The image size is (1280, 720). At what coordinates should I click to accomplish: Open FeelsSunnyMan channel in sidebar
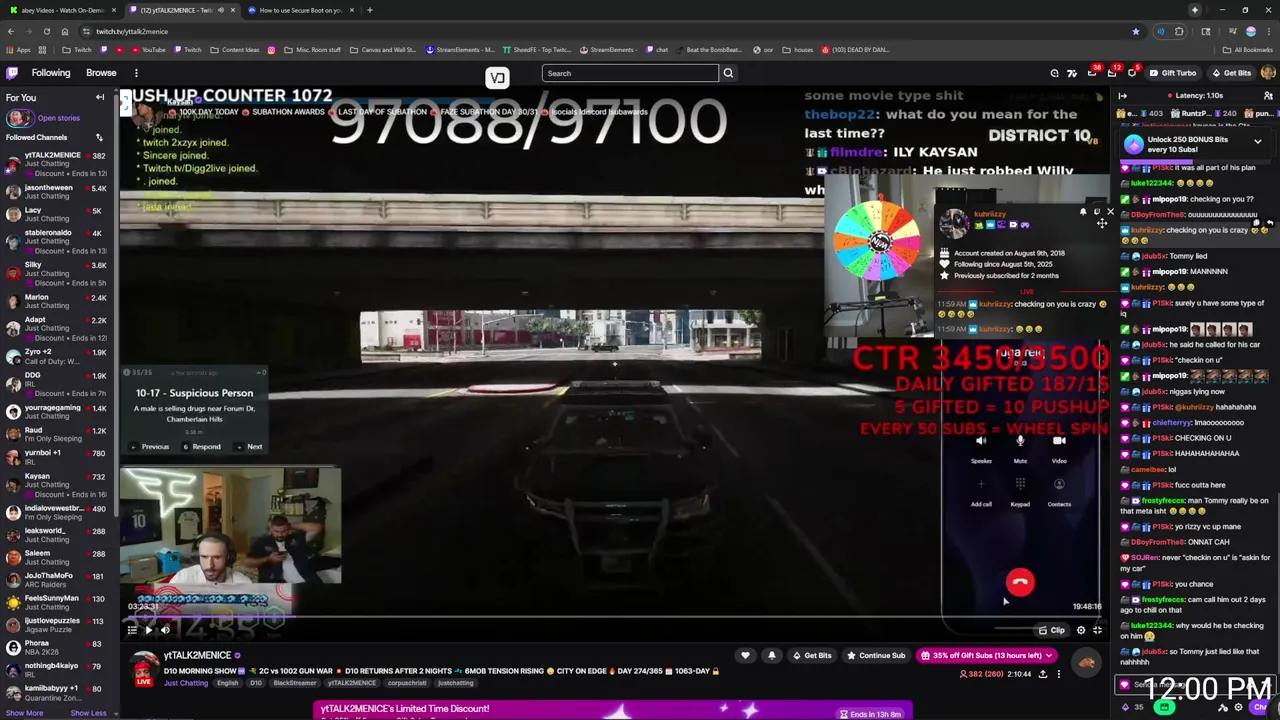57,602
